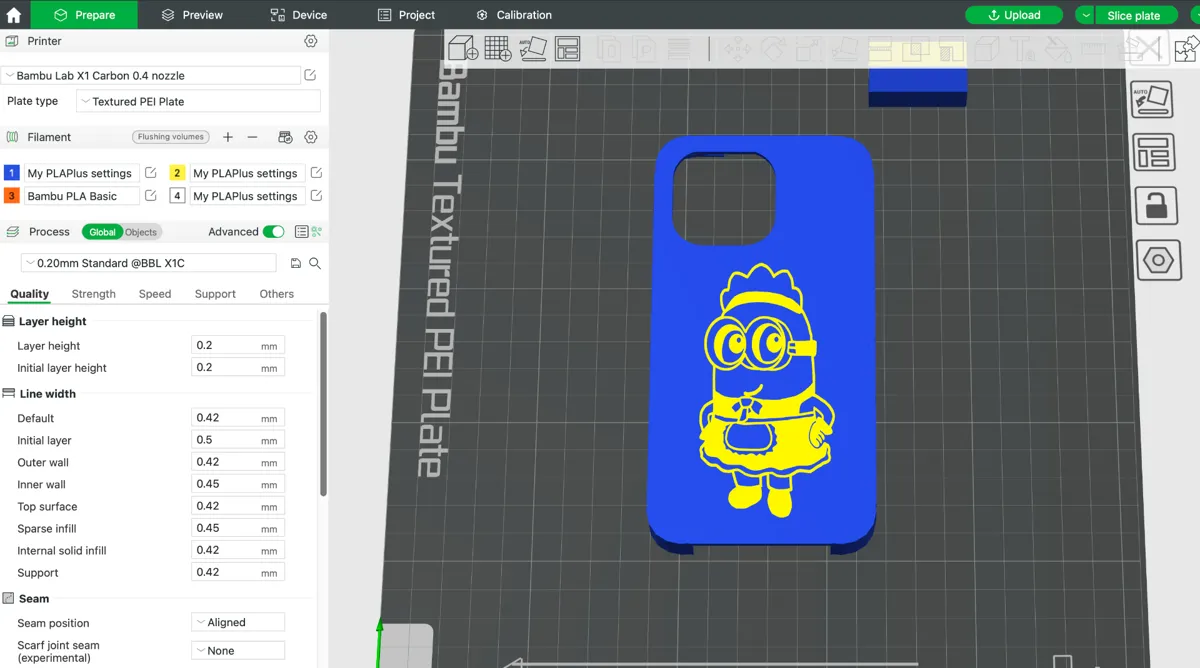Click the compare presets list icon

pyautogui.click(x=301, y=231)
